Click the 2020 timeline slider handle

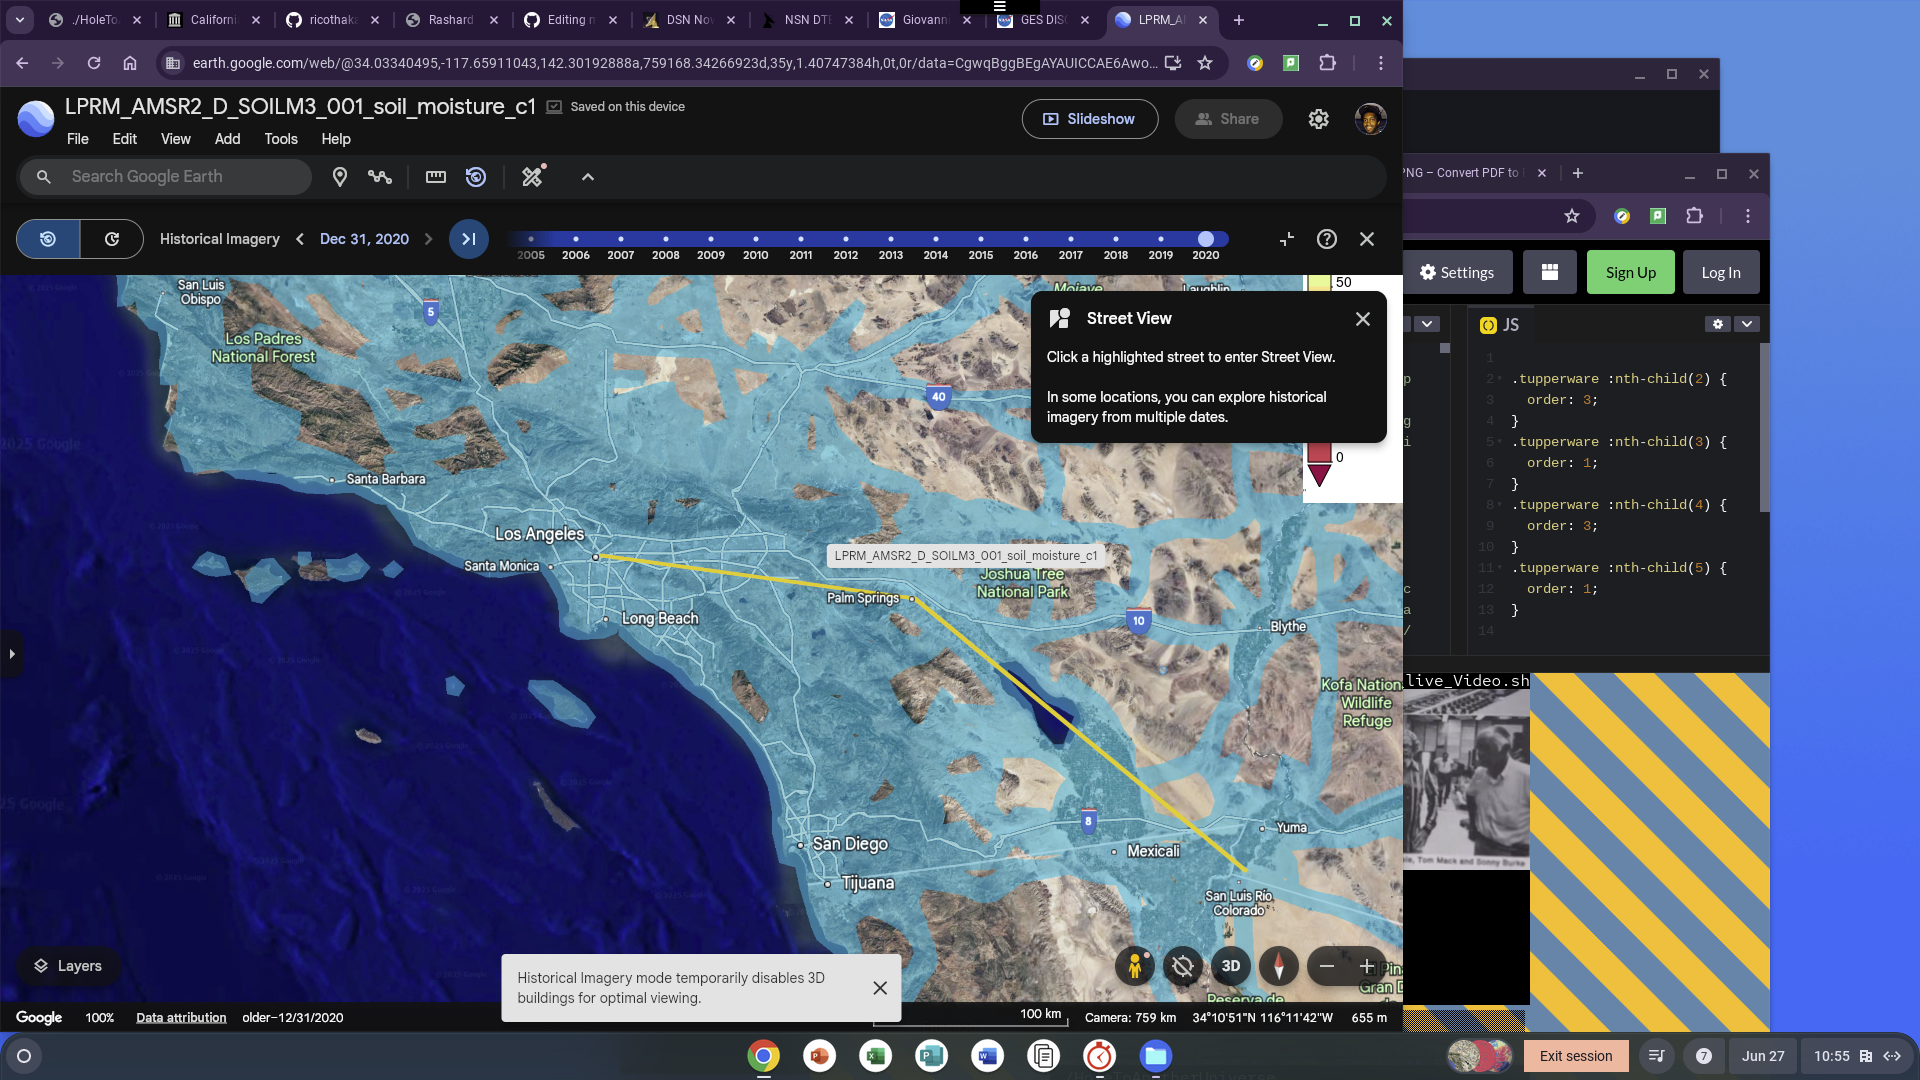point(1206,239)
